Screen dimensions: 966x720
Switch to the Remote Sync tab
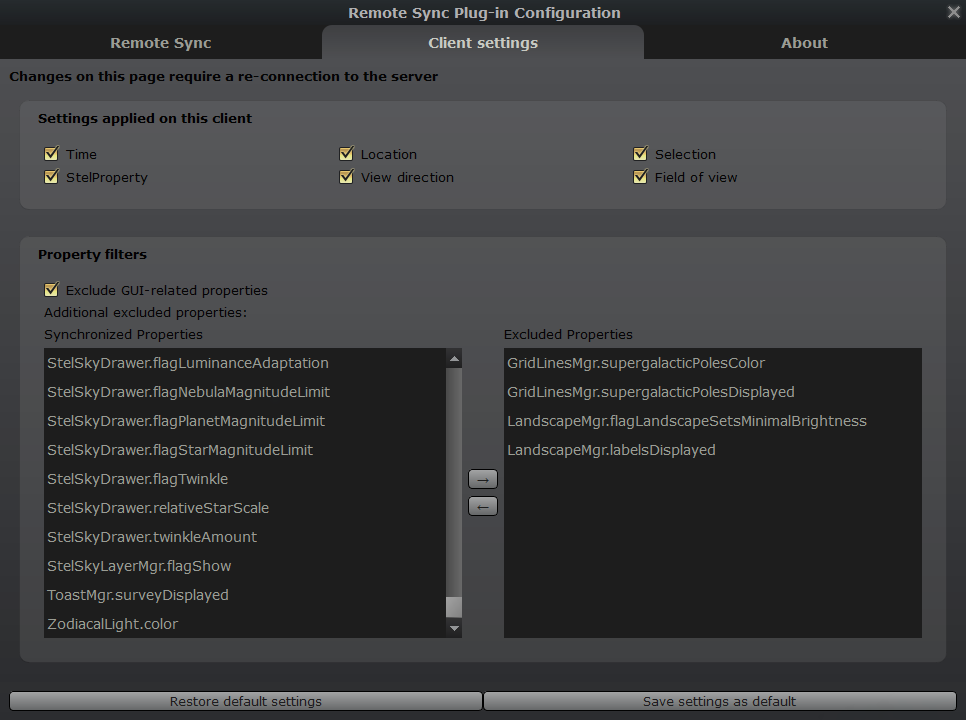pyautogui.click(x=160, y=43)
